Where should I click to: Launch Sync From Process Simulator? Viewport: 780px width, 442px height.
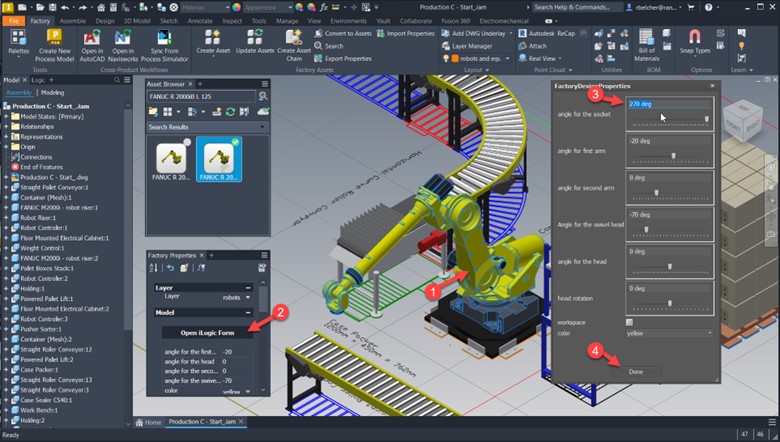(165, 46)
